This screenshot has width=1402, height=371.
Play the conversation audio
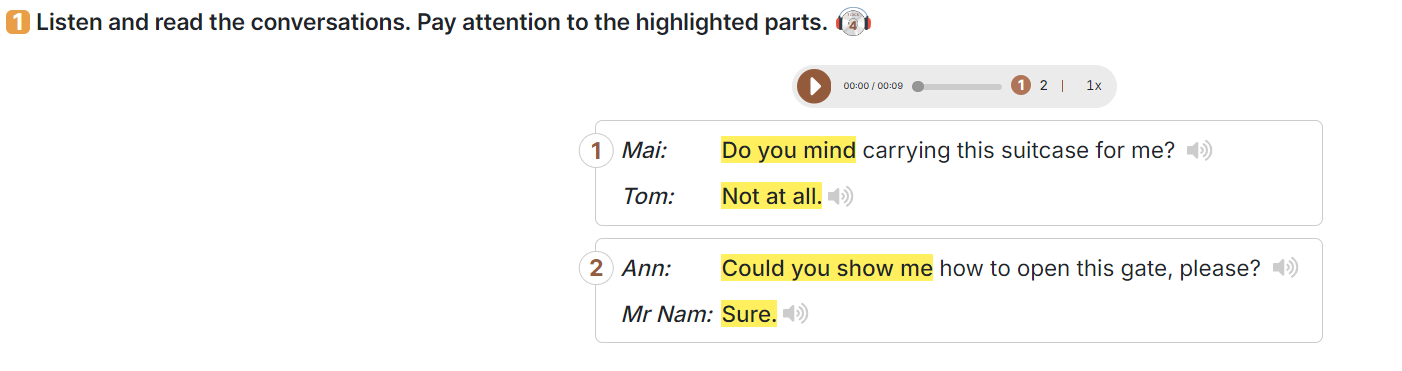pos(814,86)
